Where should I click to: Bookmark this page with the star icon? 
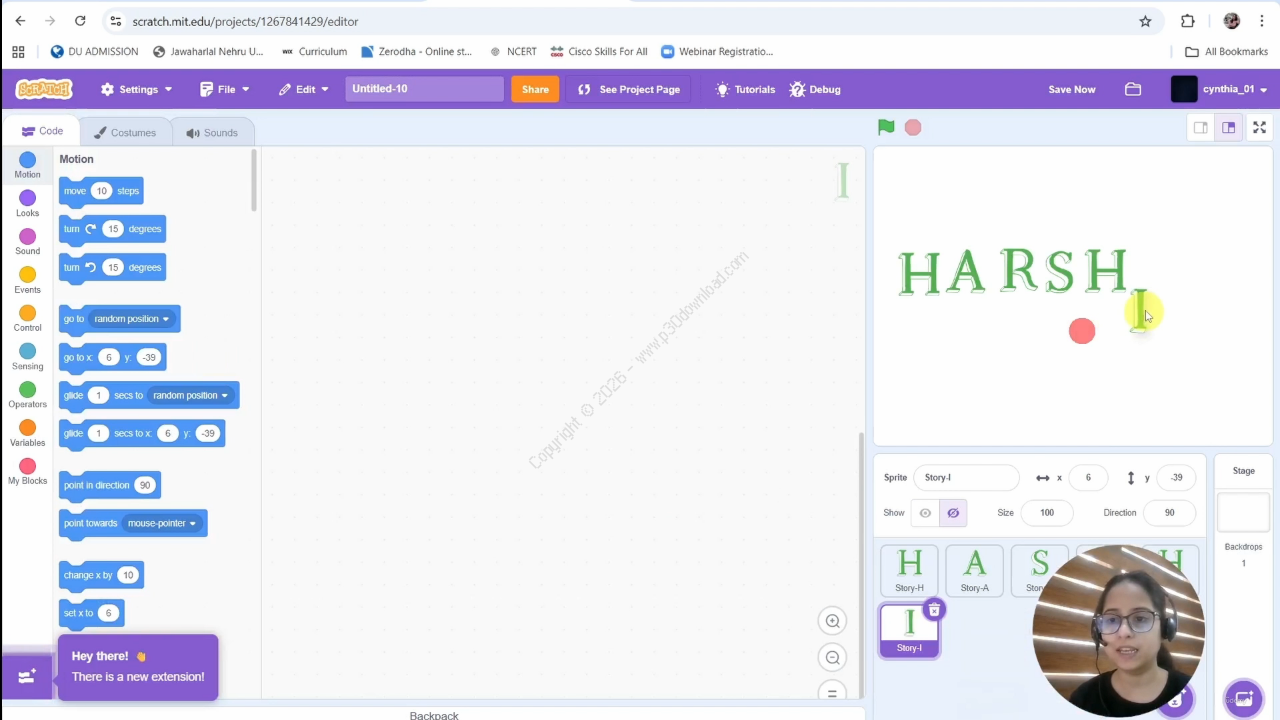click(1145, 21)
